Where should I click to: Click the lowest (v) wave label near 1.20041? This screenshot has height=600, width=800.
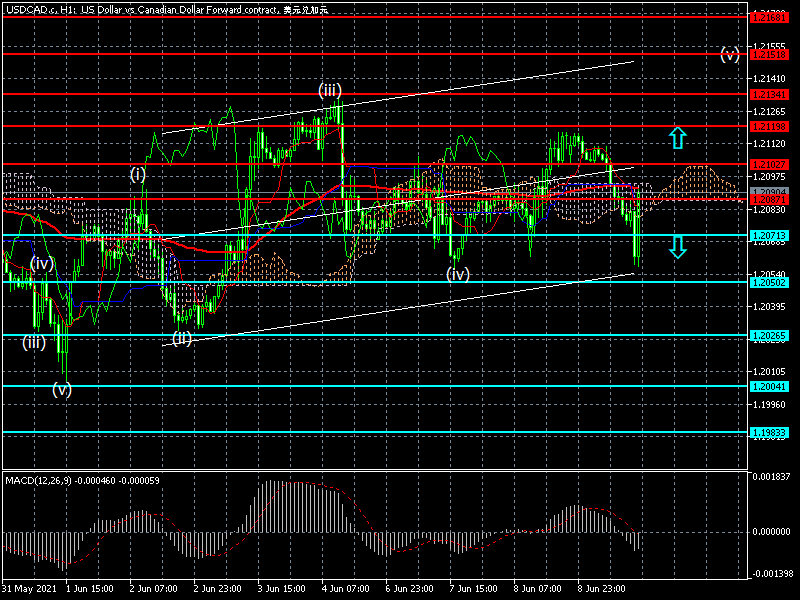(63, 390)
